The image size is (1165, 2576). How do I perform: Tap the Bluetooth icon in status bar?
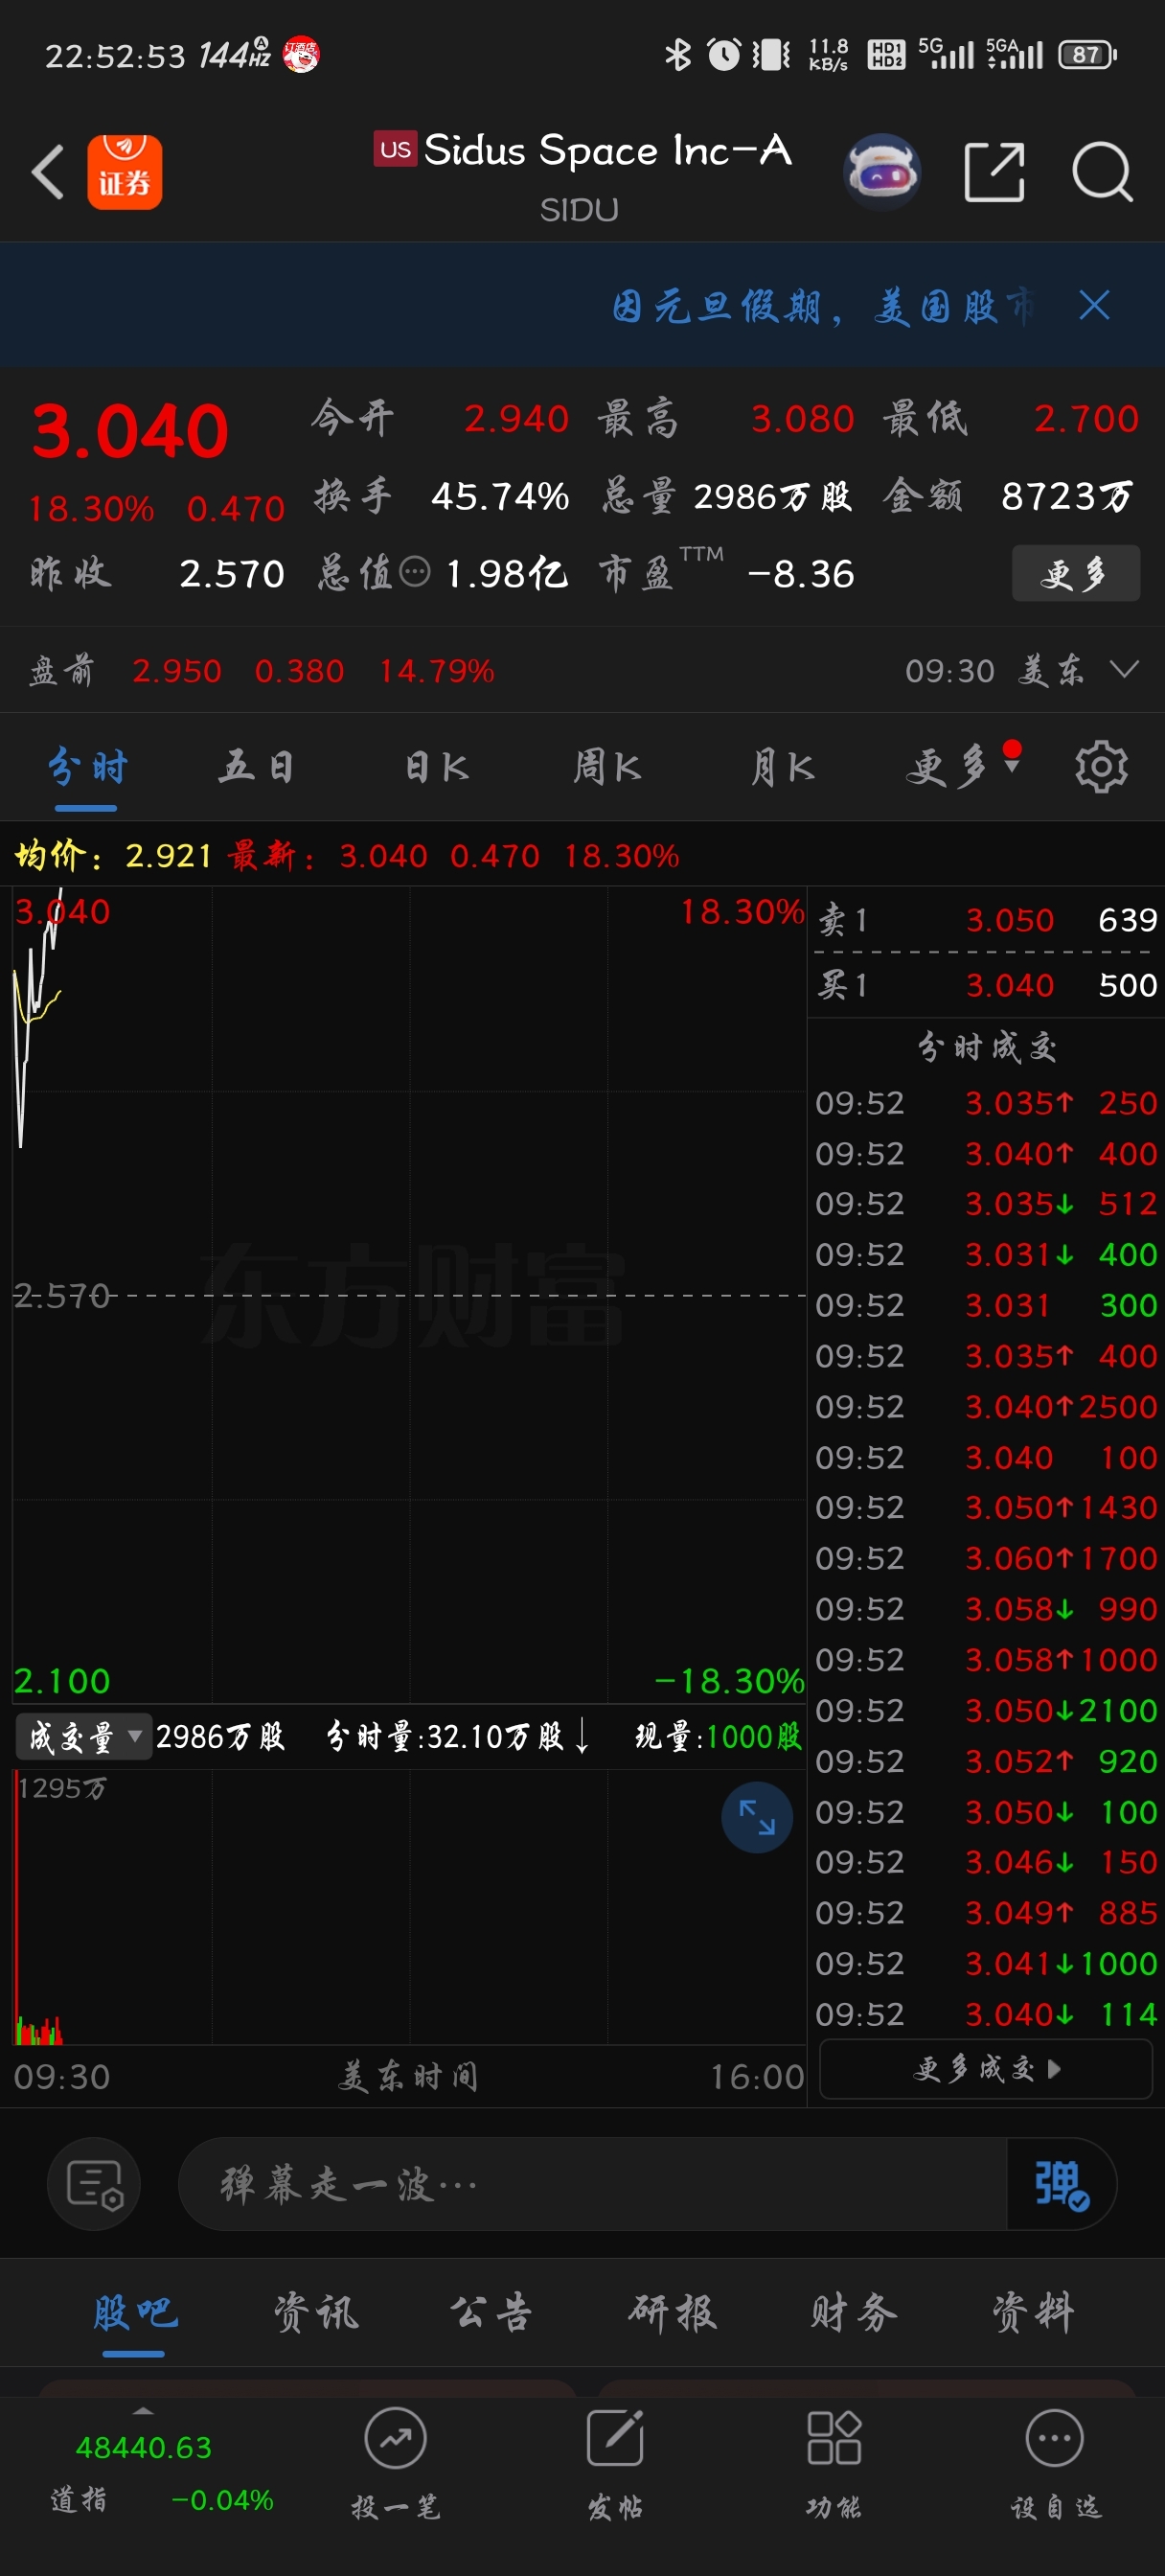click(x=678, y=54)
